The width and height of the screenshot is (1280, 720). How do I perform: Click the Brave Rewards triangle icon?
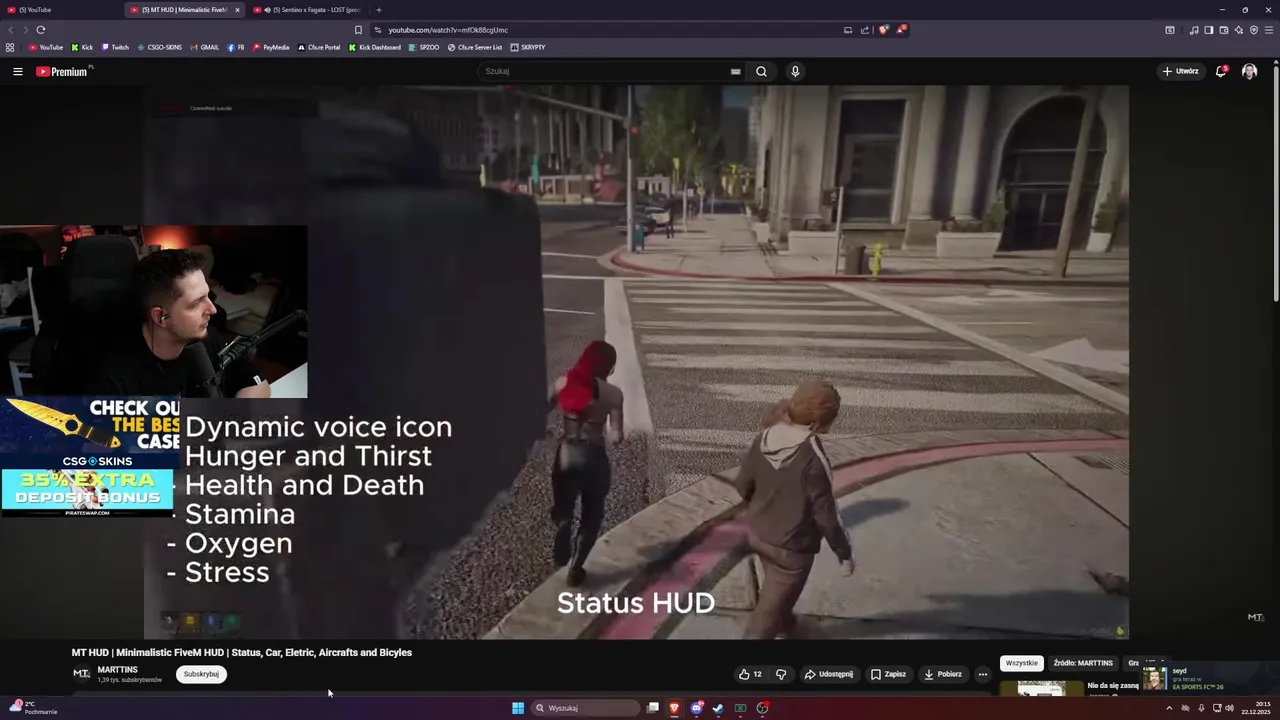pos(900,29)
